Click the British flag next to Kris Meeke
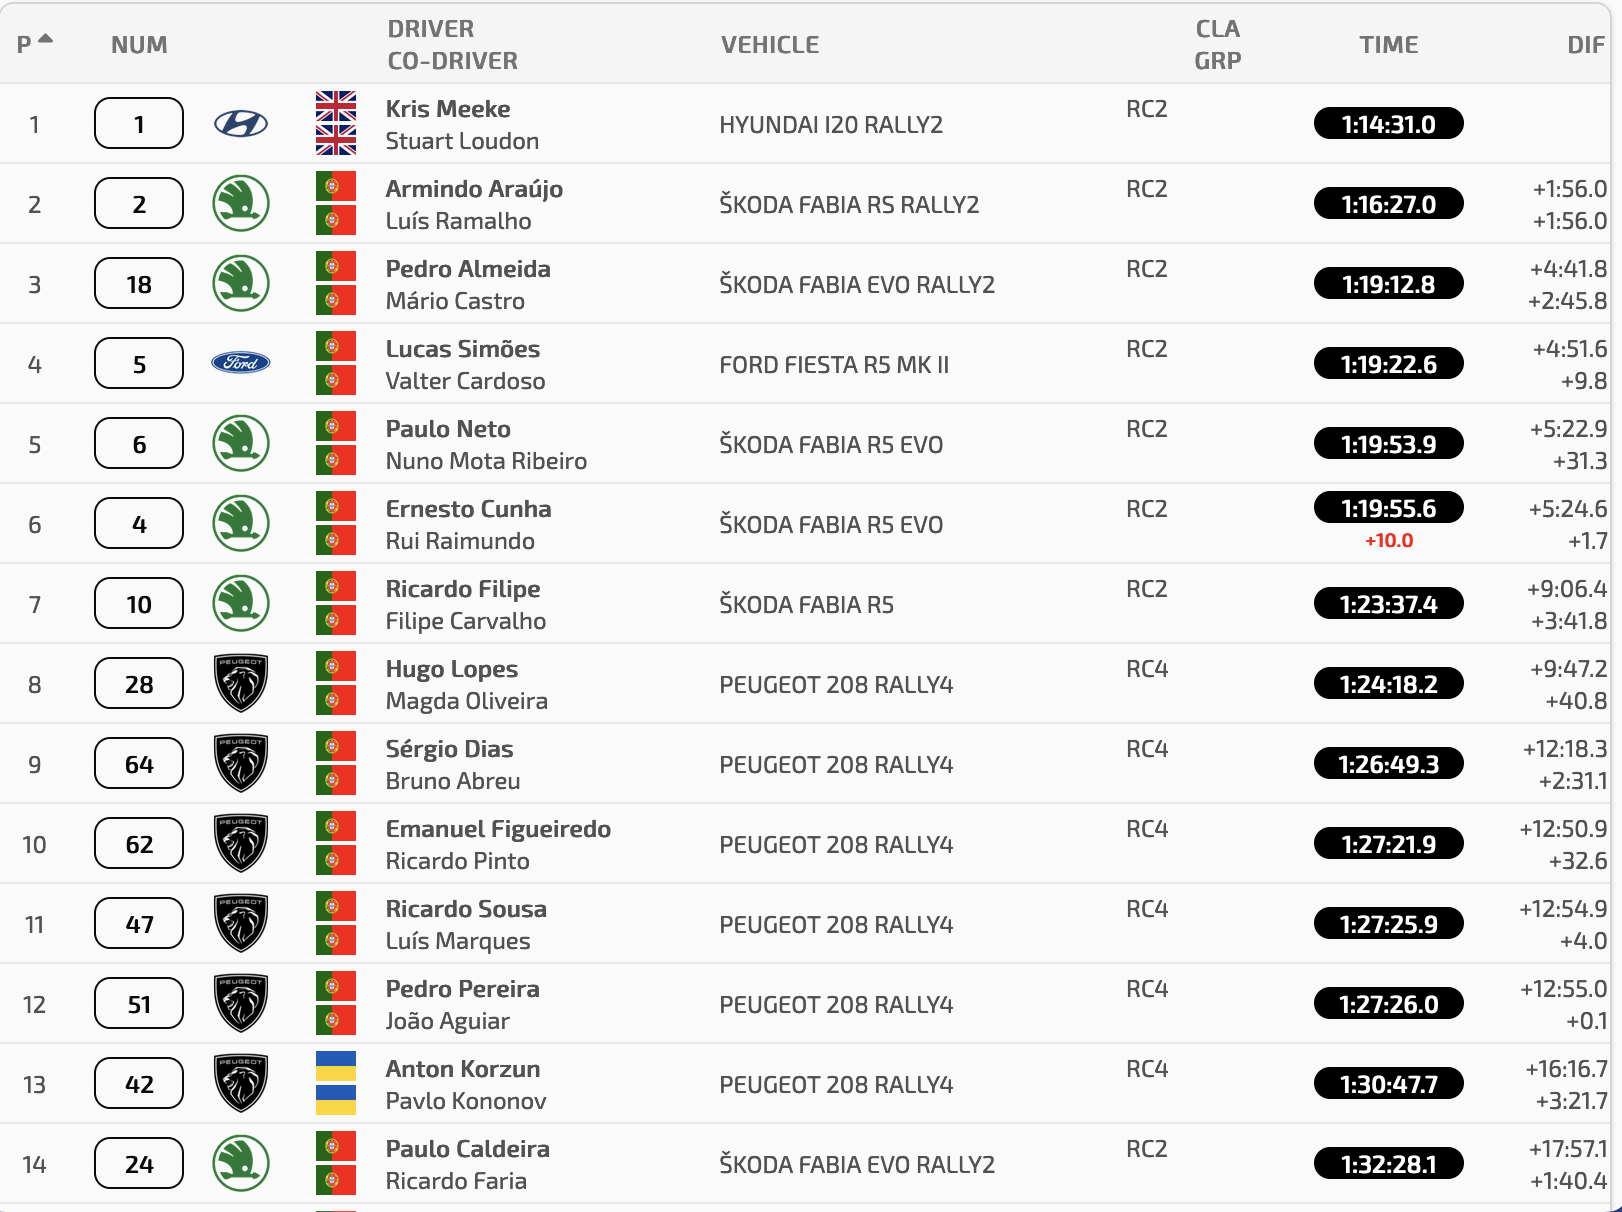 tap(336, 107)
